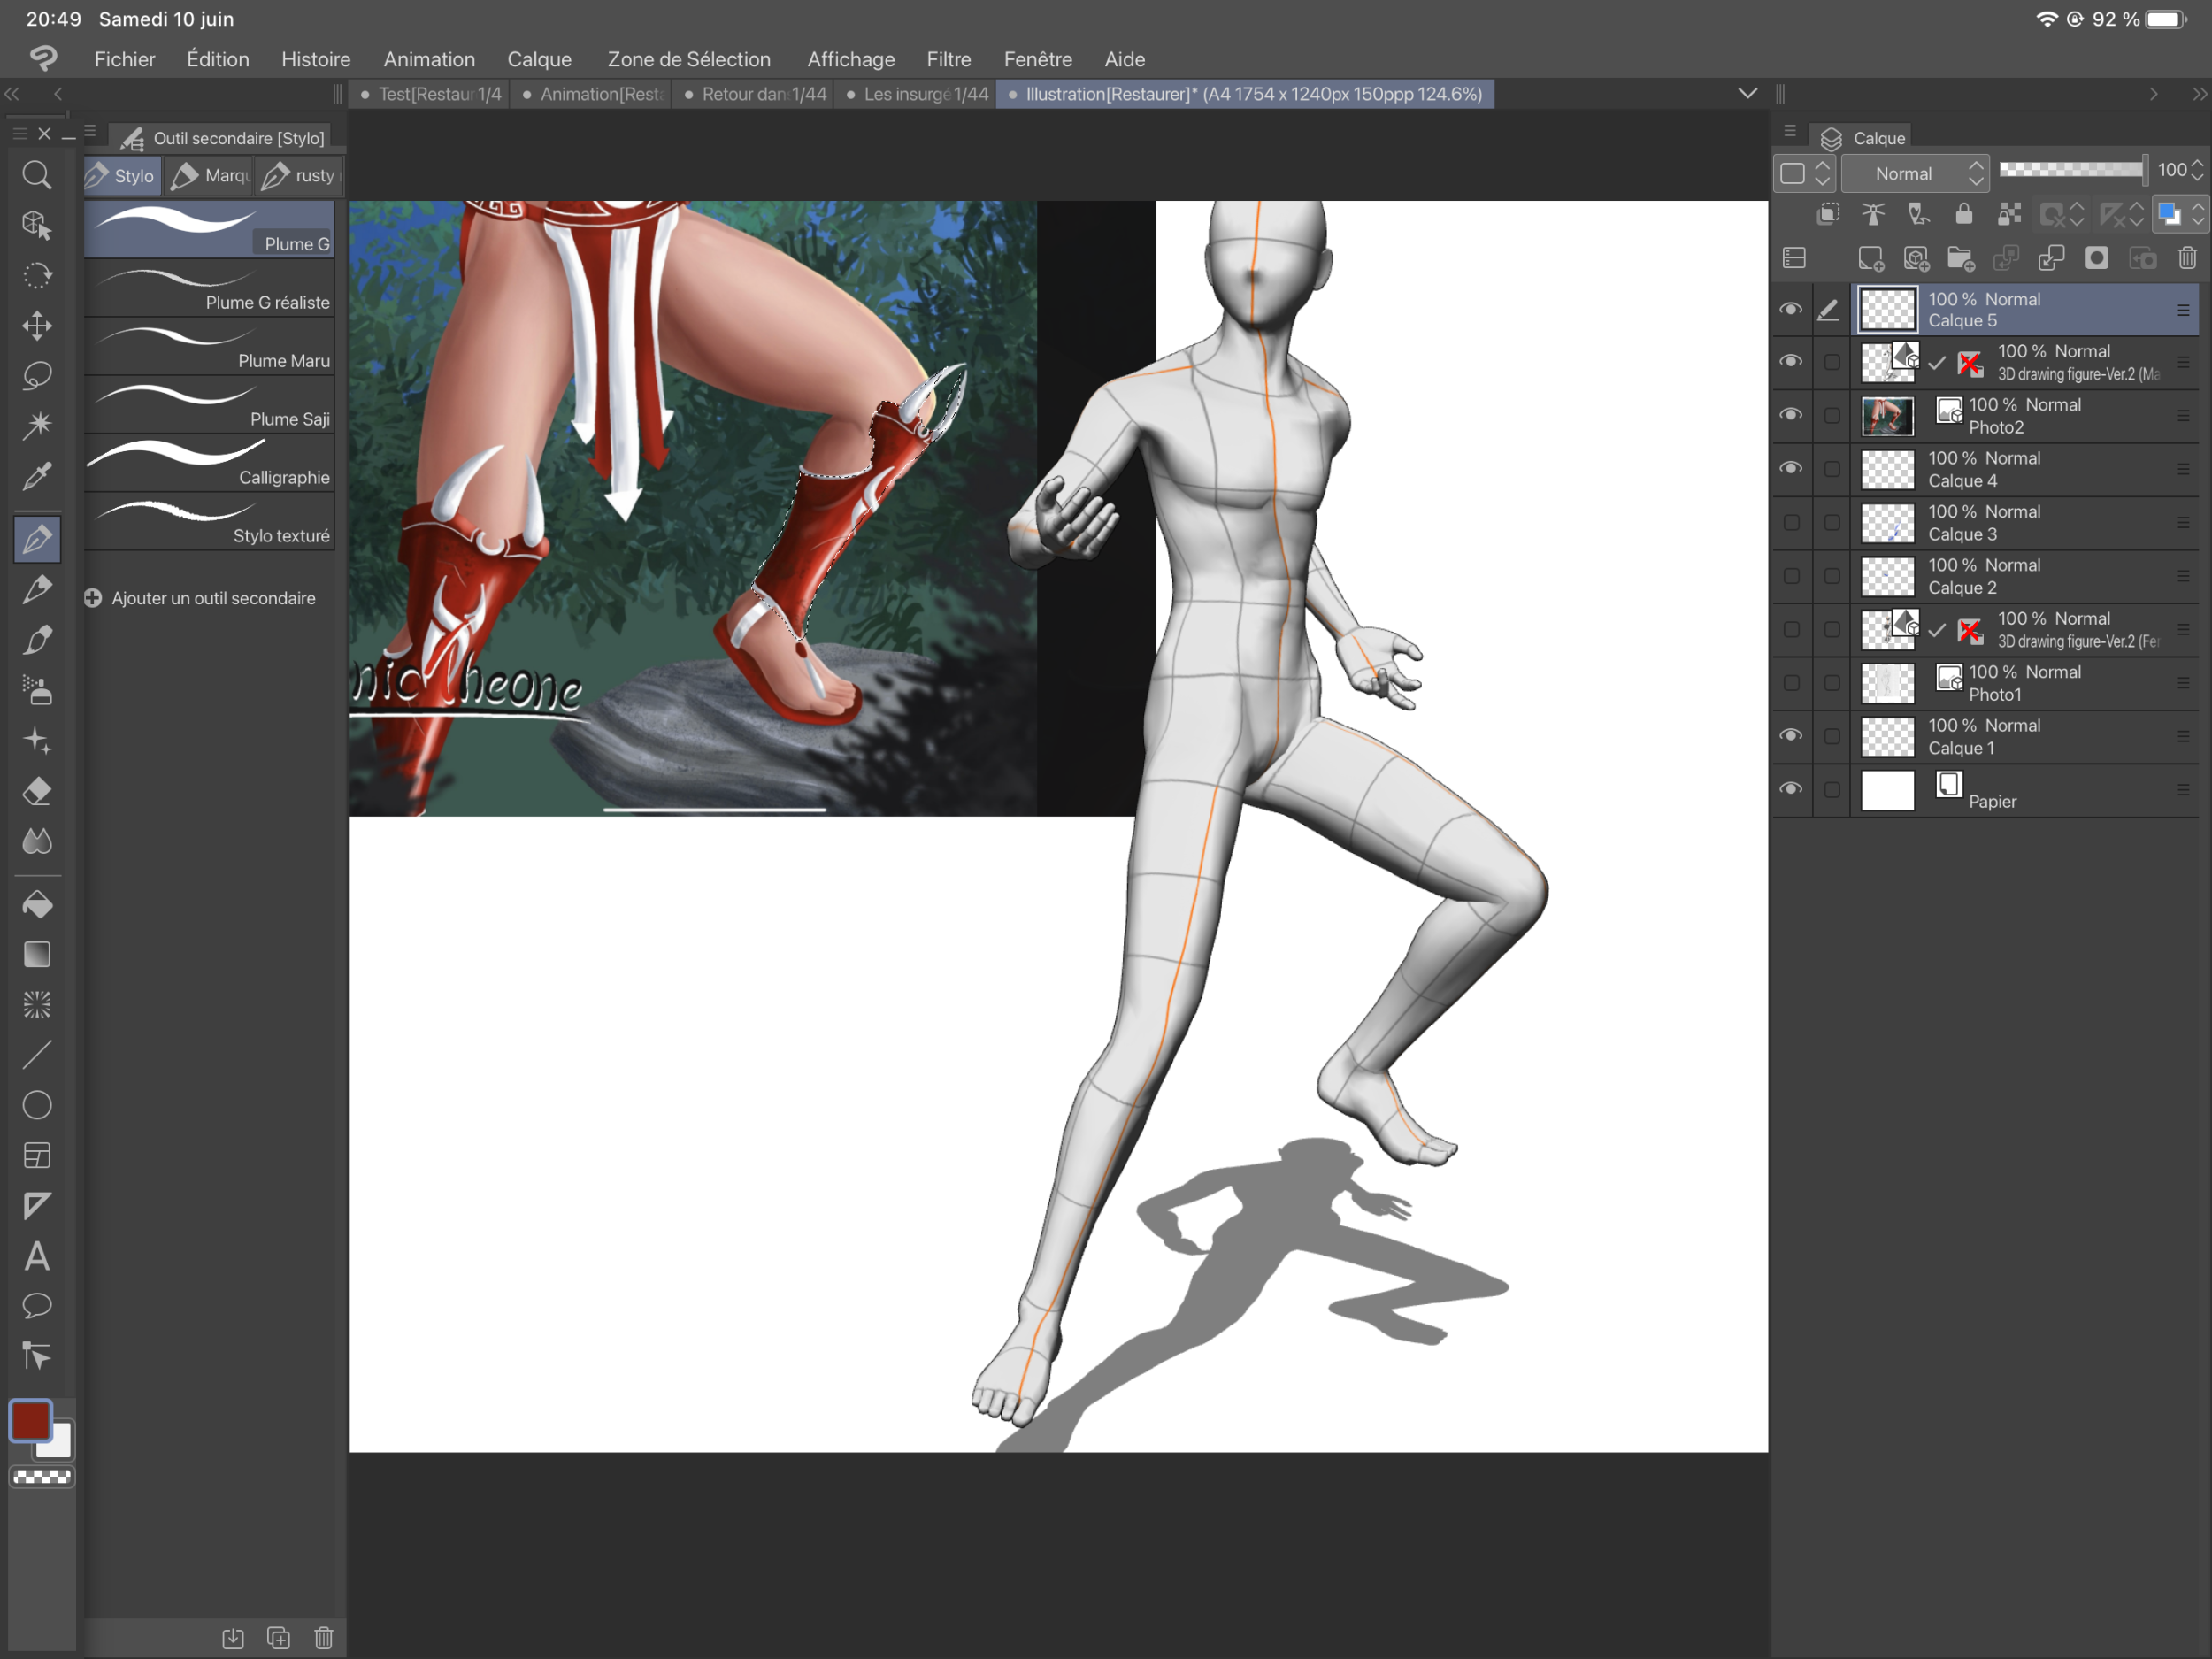Viewport: 2212px width, 1659px height.
Task: Delete layer using trash icon
Action: click(x=2187, y=259)
